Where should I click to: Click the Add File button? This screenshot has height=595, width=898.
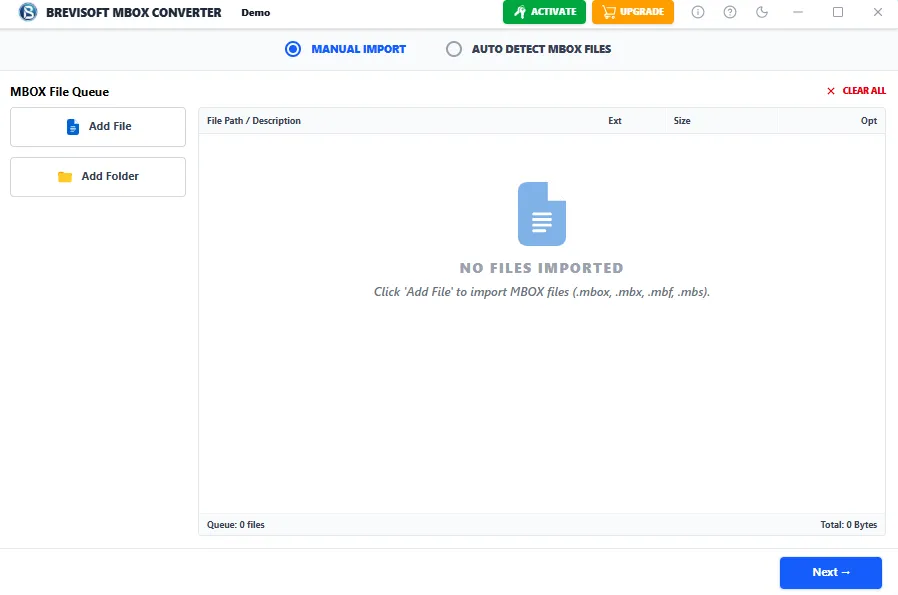98,127
